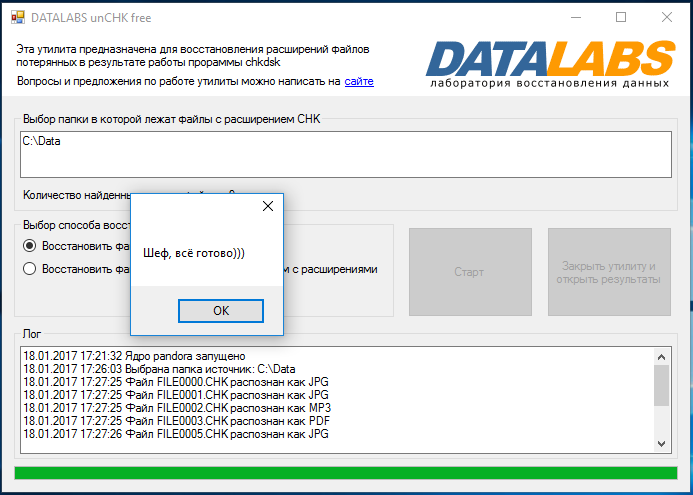
Task: Click 'Выбор папки' group label
Action: click(171, 119)
